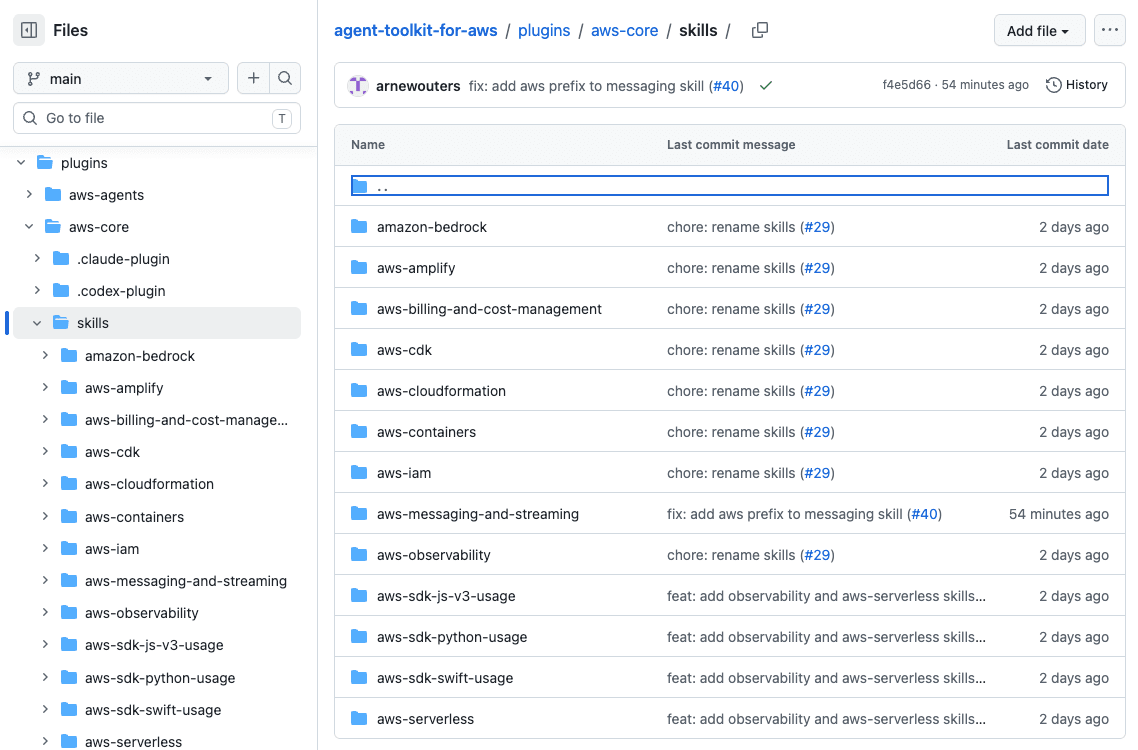Click folder icon of aws-amplify table row
The height and width of the screenshot is (750, 1138).
point(359,268)
